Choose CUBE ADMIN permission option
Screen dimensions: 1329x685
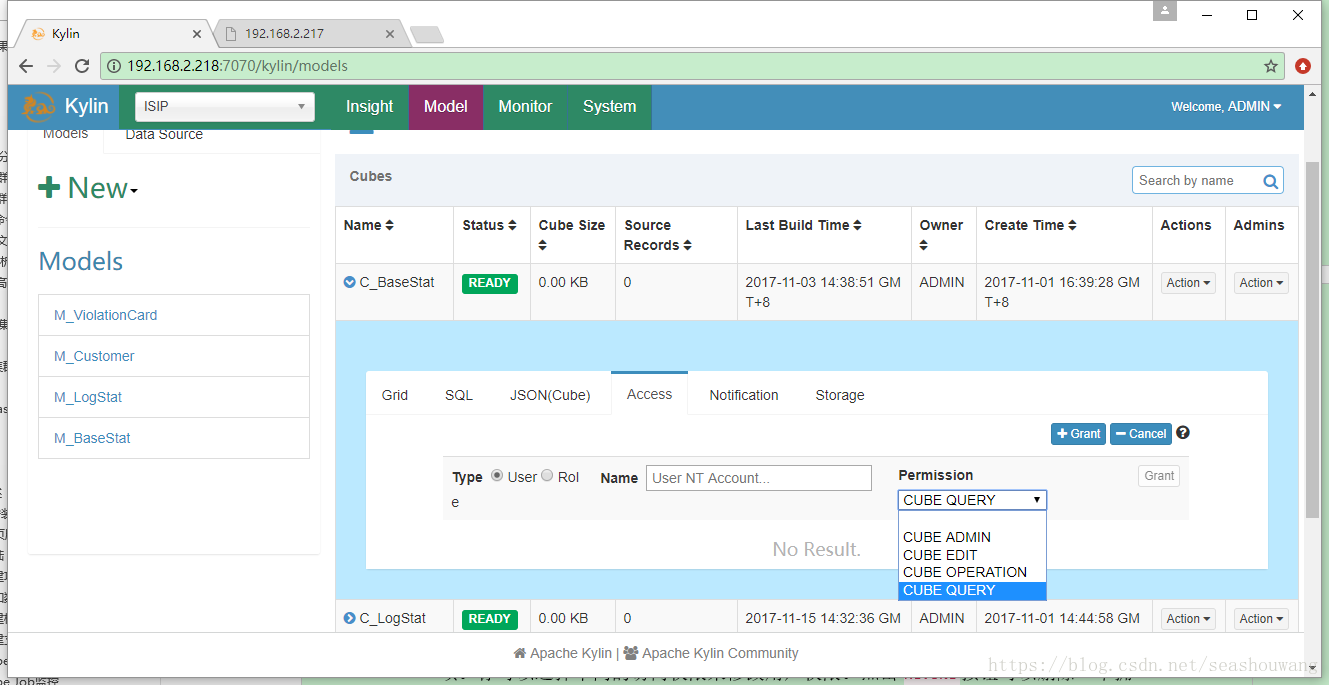click(972, 537)
